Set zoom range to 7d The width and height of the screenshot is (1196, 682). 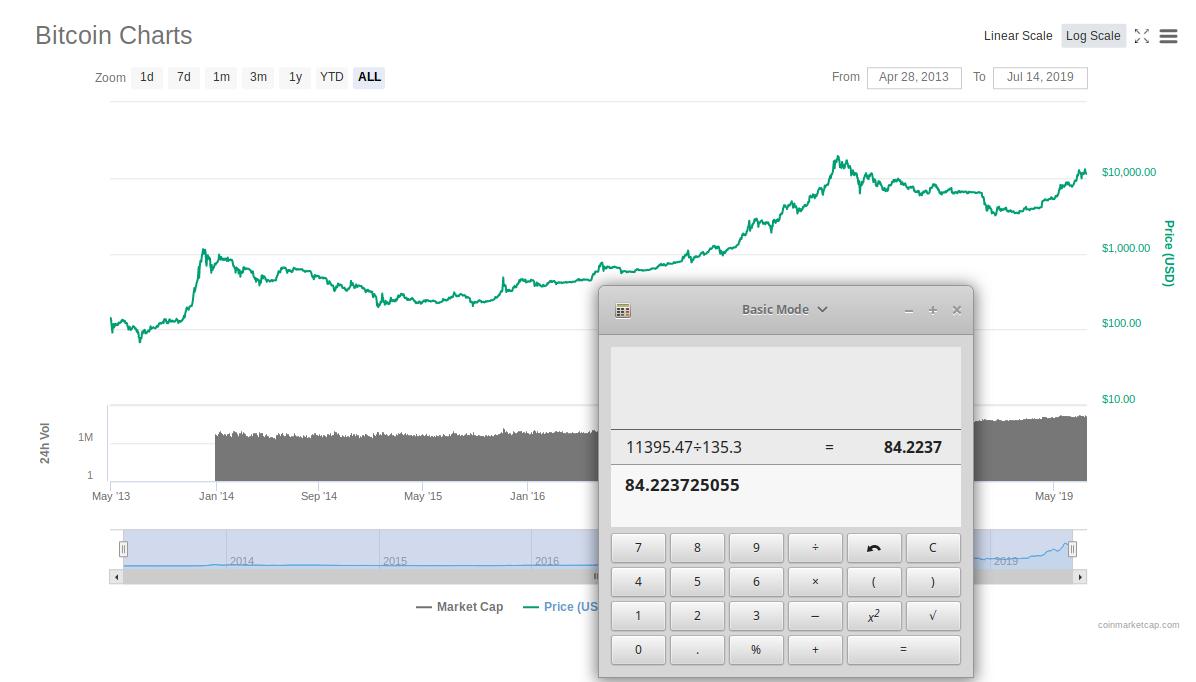tap(184, 77)
